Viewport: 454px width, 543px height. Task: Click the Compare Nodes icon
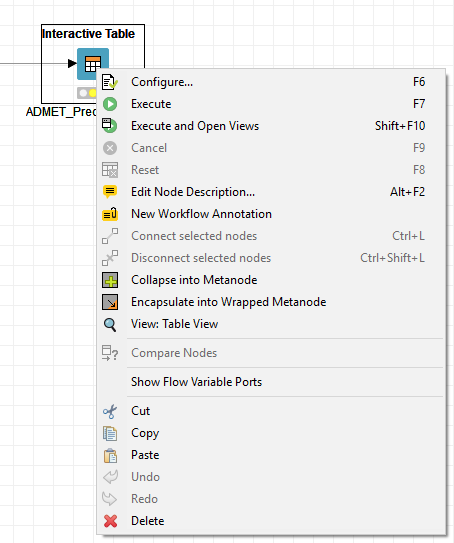pos(110,353)
